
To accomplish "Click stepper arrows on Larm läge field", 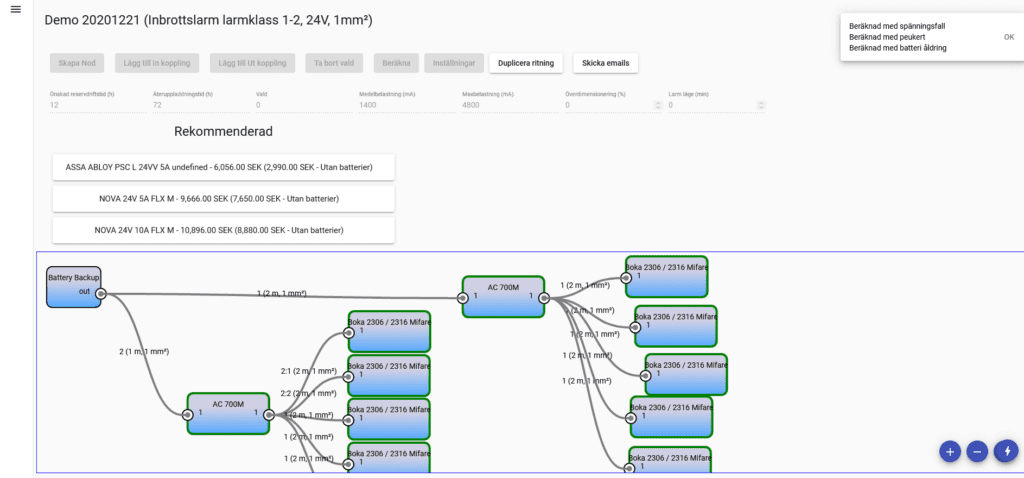I will click(760, 105).
